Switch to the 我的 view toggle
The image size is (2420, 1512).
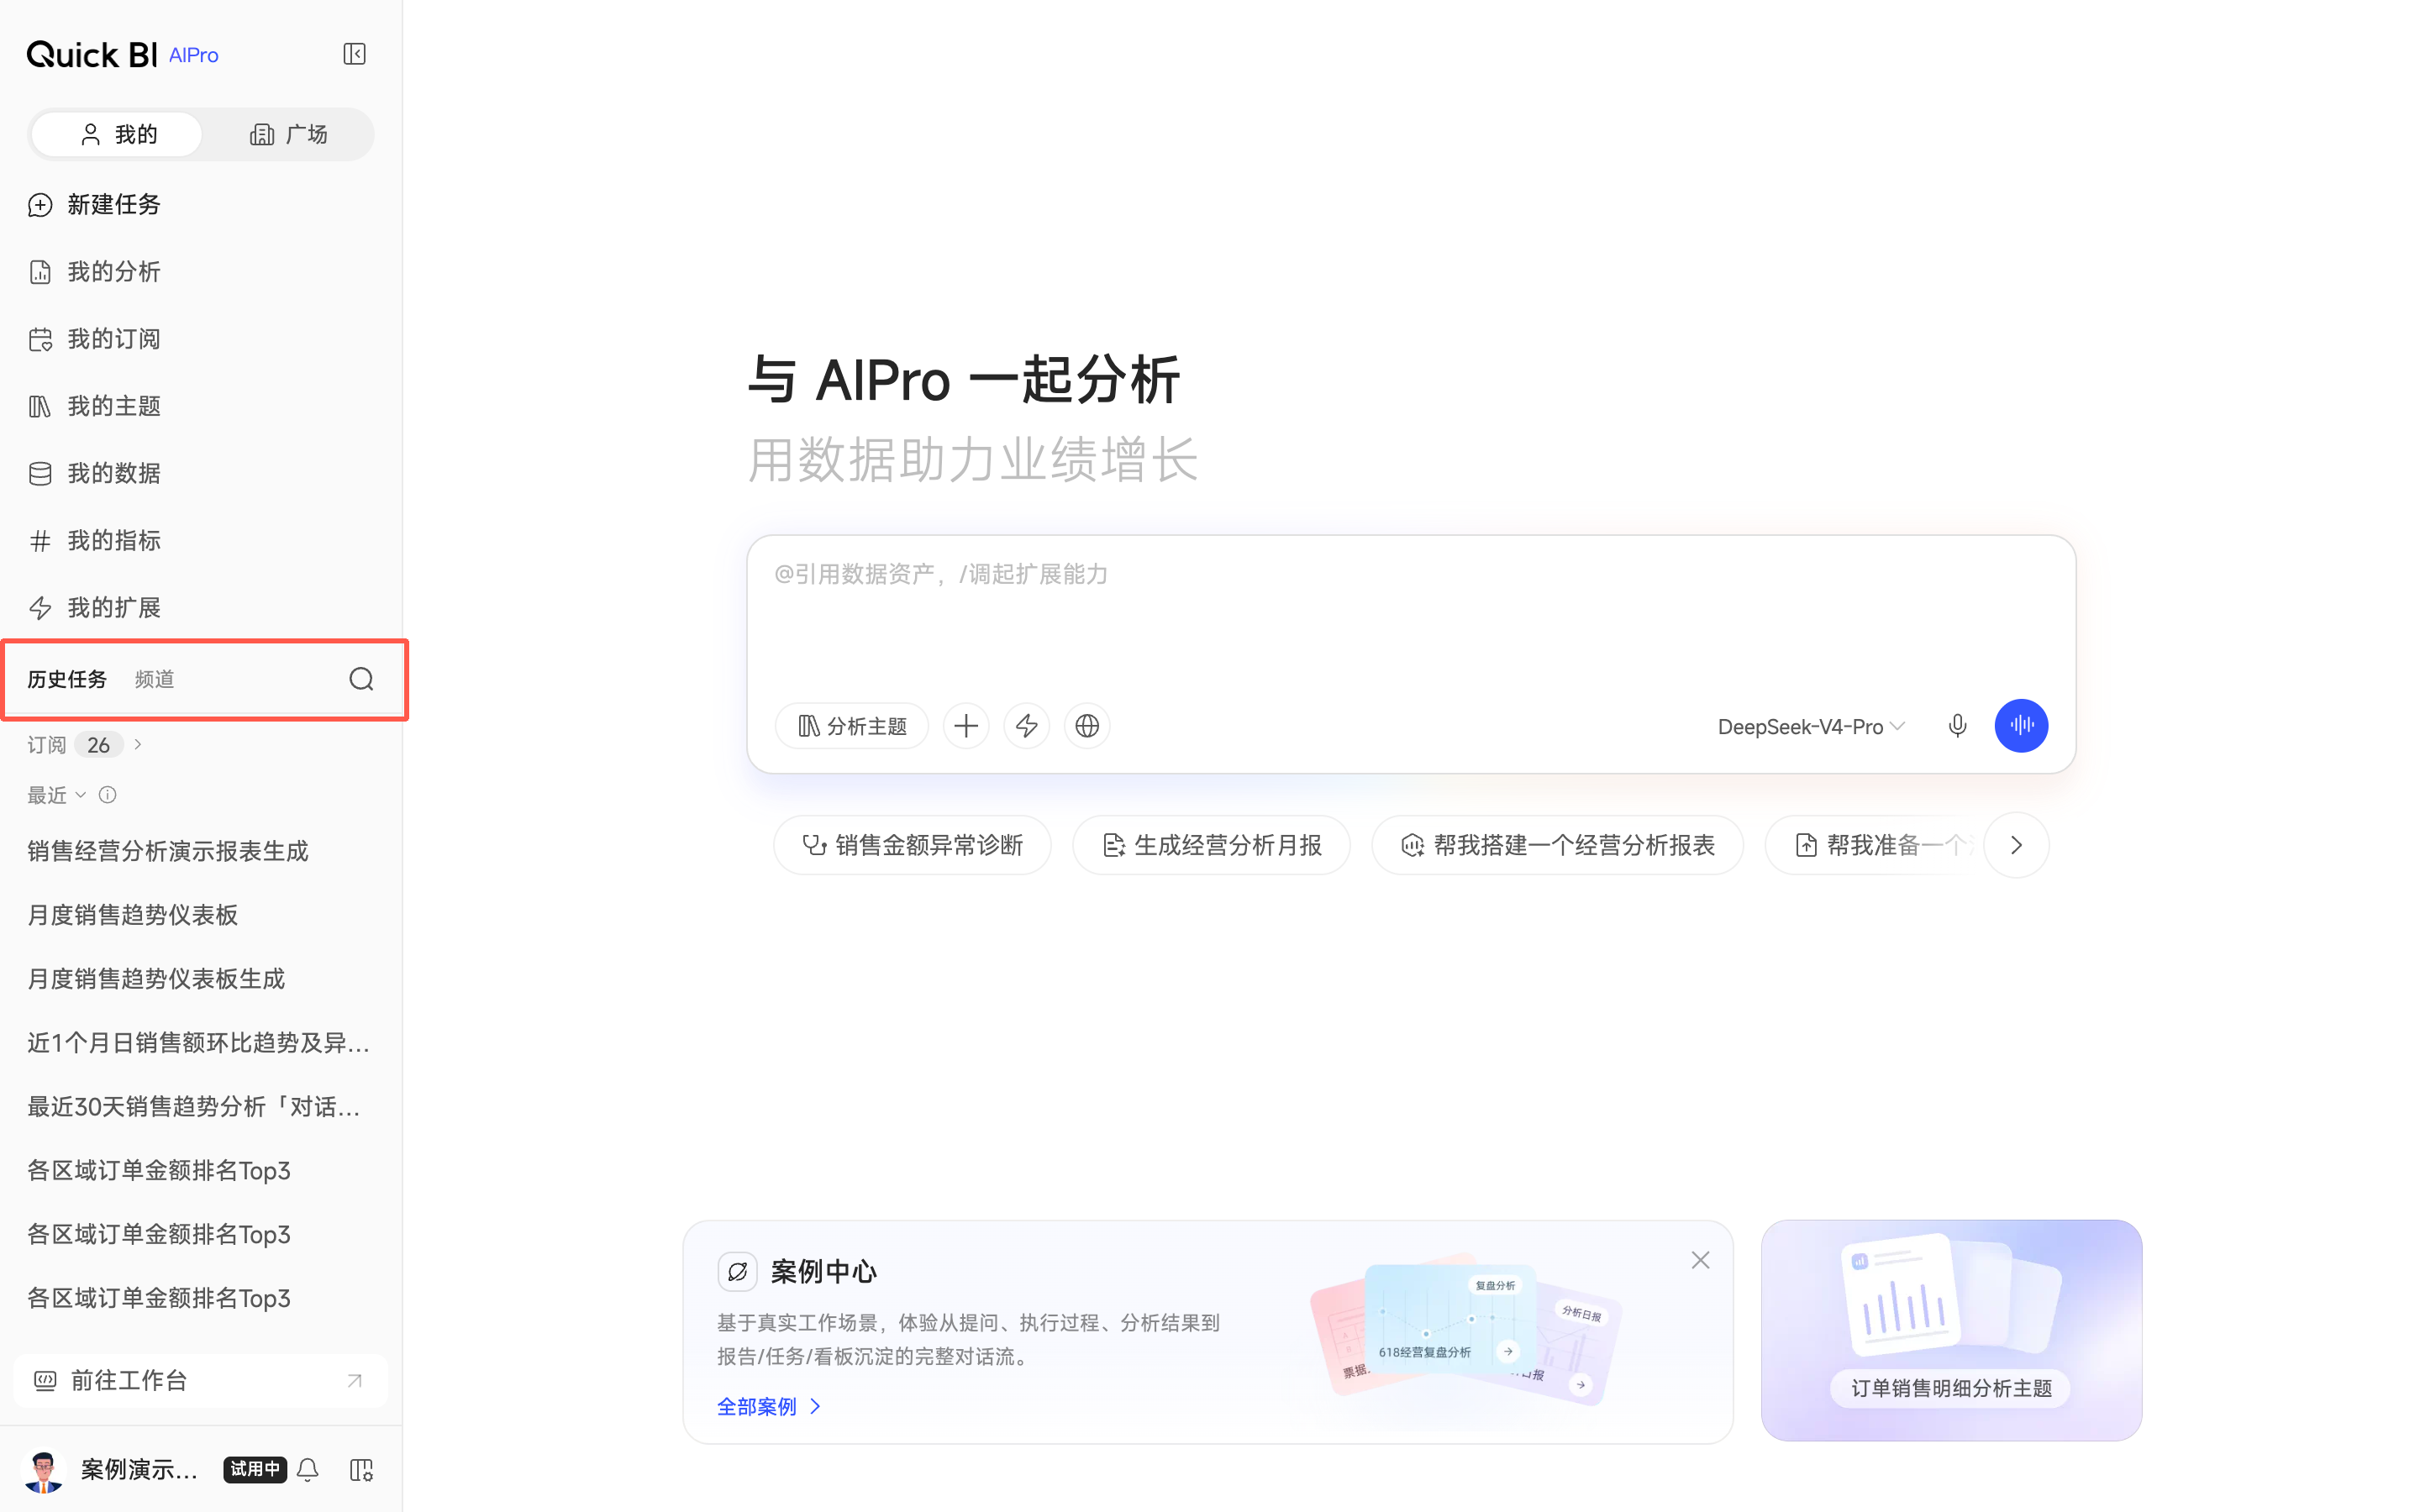117,134
